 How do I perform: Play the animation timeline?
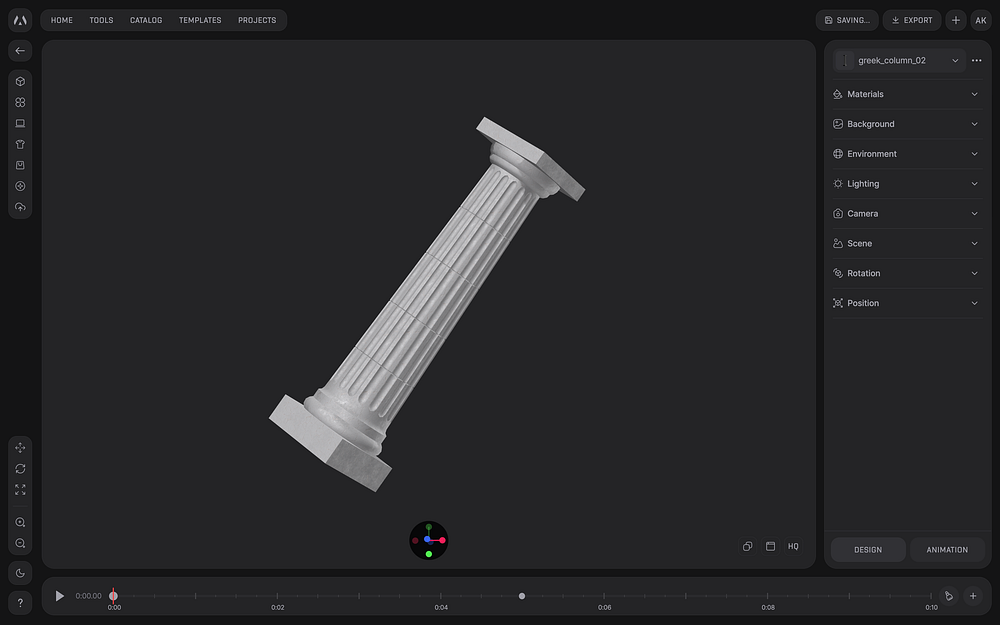(59, 596)
